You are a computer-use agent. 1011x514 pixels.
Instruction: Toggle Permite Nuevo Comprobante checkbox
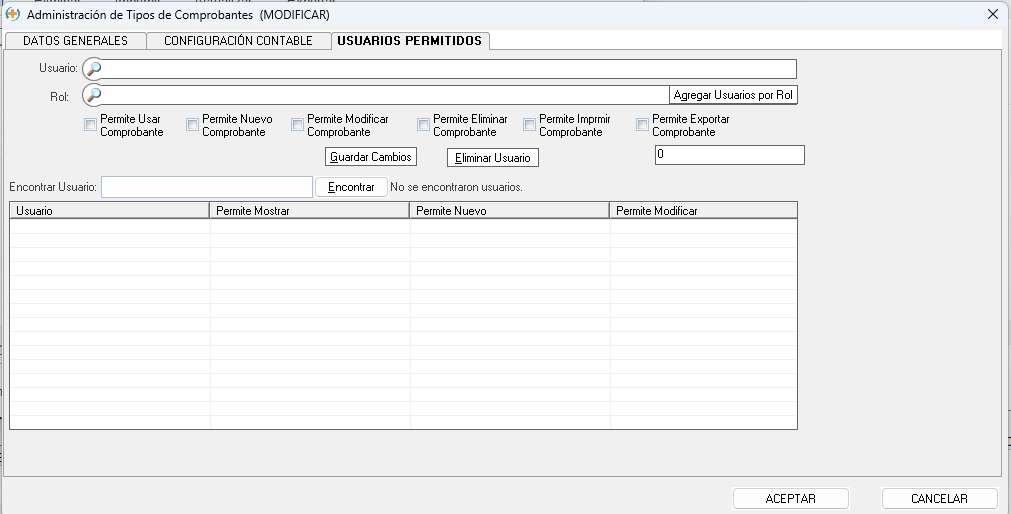192,125
